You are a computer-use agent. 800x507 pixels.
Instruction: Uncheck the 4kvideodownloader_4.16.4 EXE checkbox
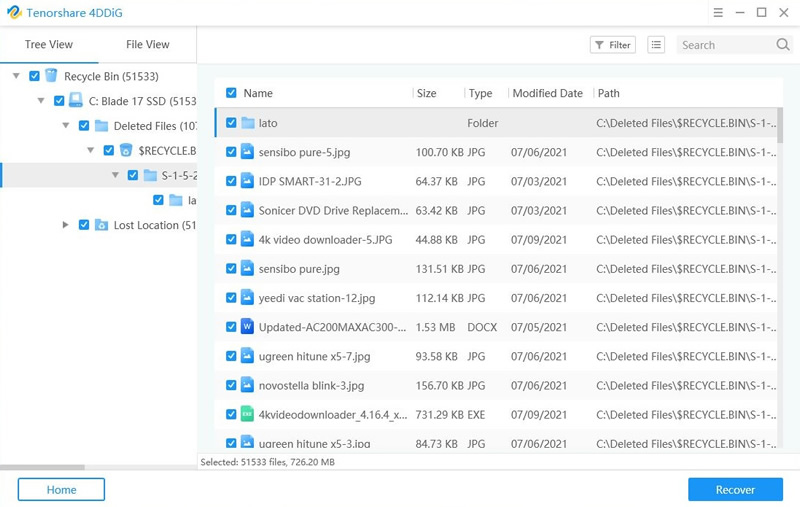point(231,414)
